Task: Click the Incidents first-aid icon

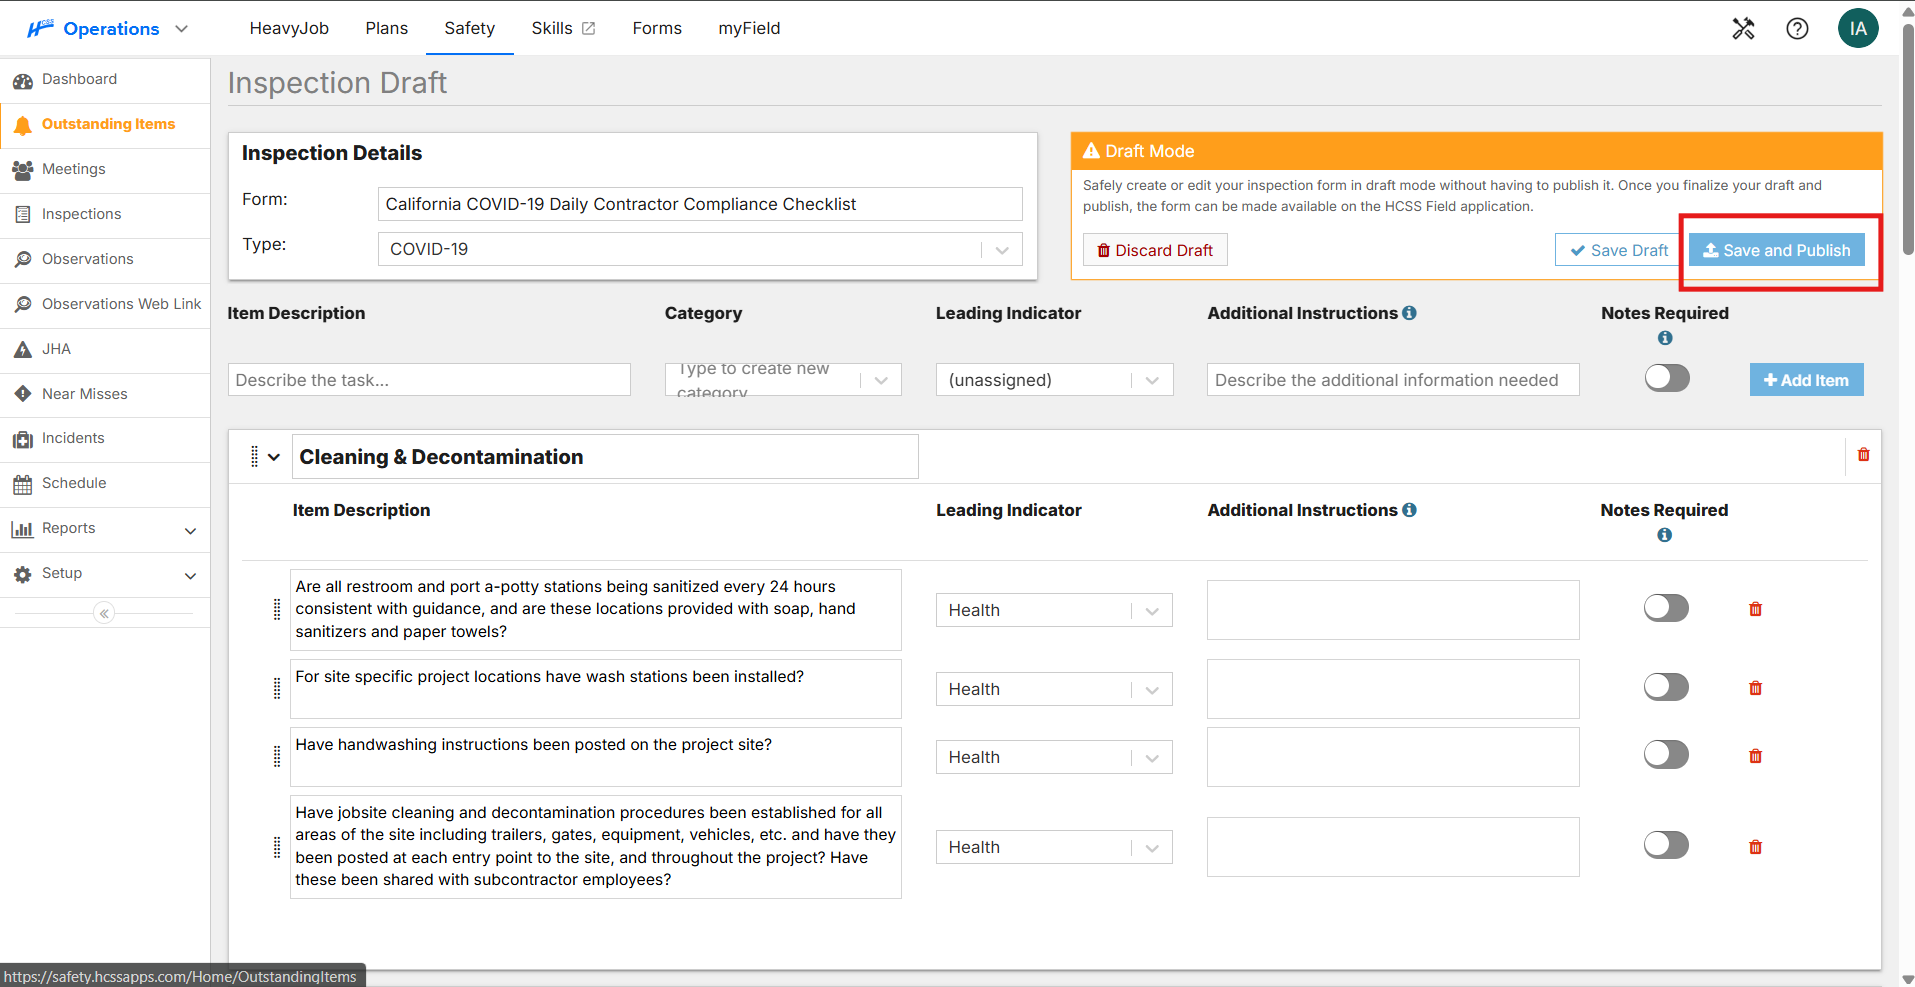Action: click(22, 439)
